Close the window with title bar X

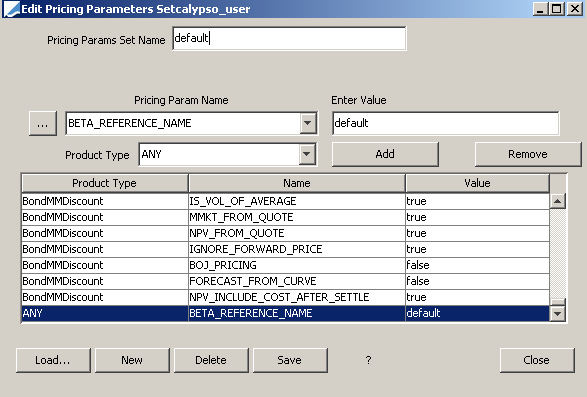574,9
